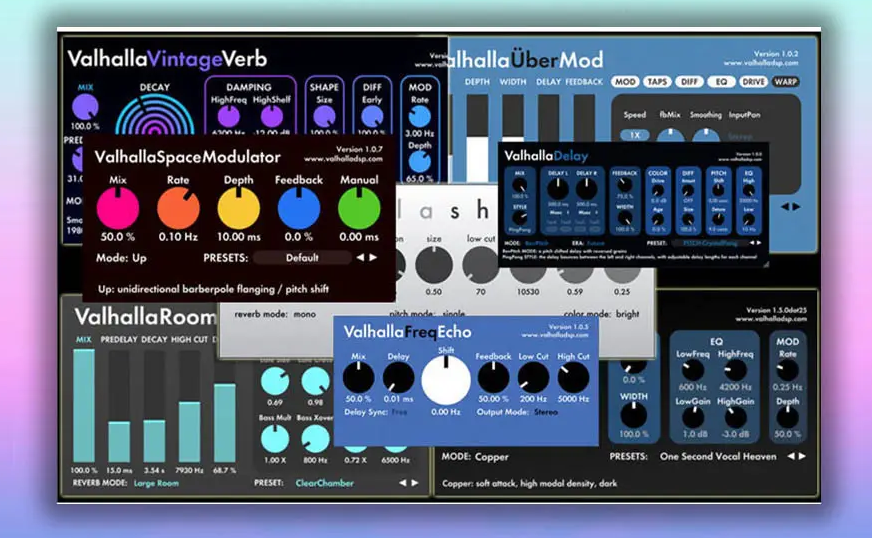
Task: Open the Copper mode selector
Action: tap(492, 457)
